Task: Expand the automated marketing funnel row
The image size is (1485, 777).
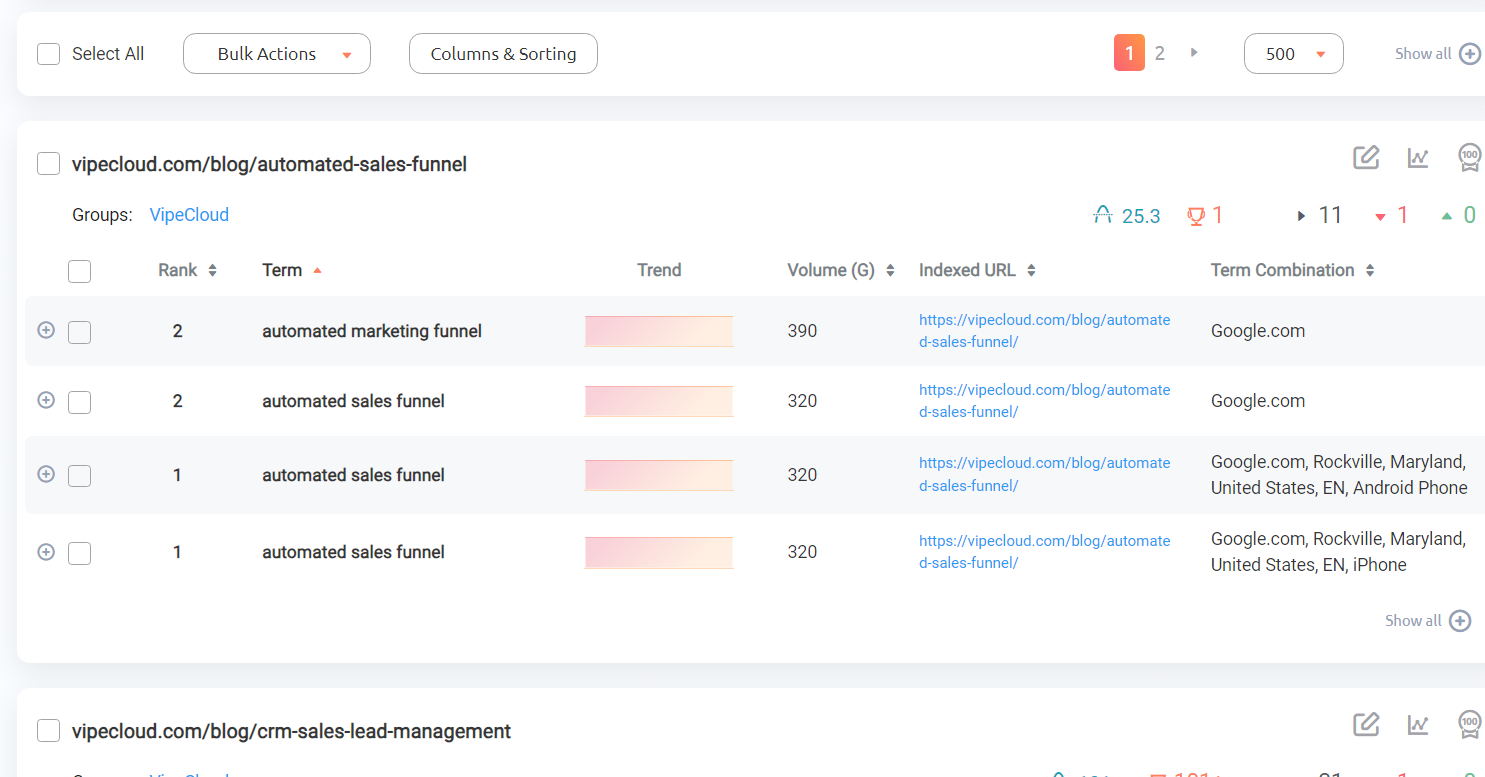Action: [46, 330]
